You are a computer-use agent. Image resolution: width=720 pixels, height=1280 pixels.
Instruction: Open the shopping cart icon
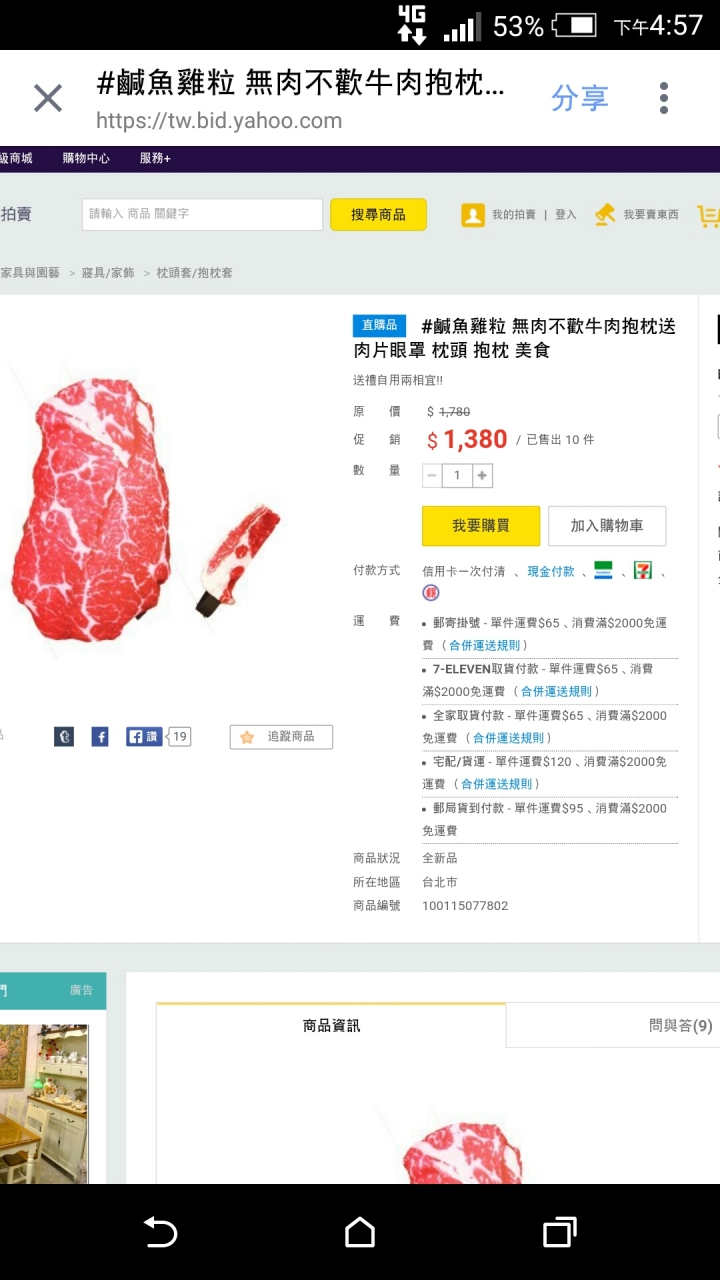[x=708, y=215]
